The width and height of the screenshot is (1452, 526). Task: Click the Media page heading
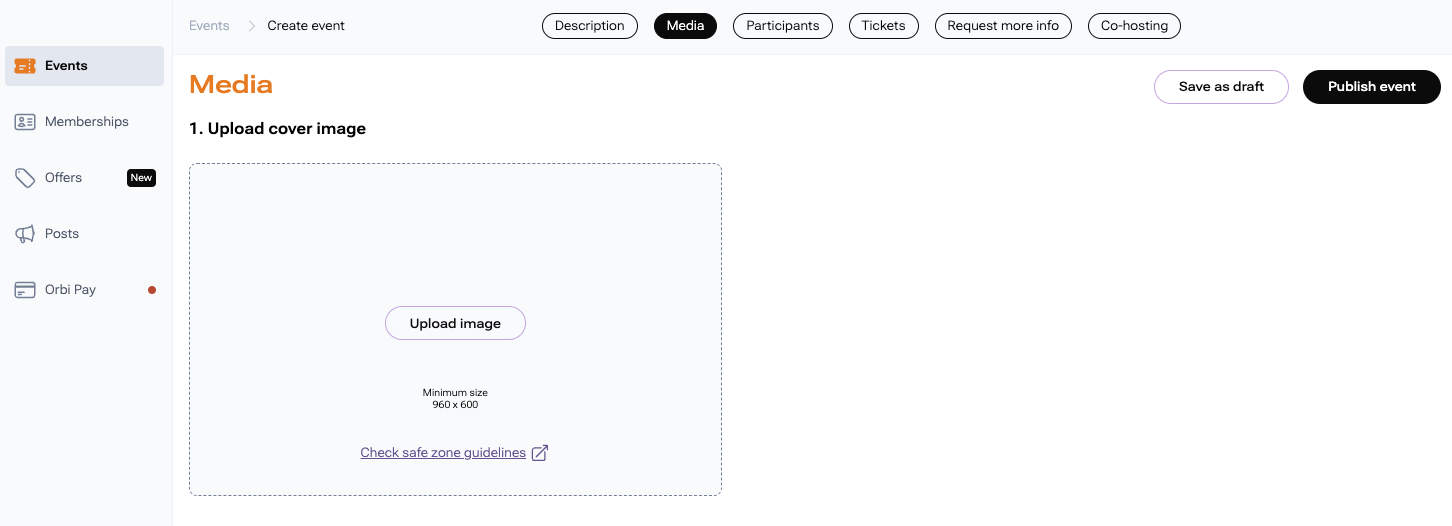point(231,85)
